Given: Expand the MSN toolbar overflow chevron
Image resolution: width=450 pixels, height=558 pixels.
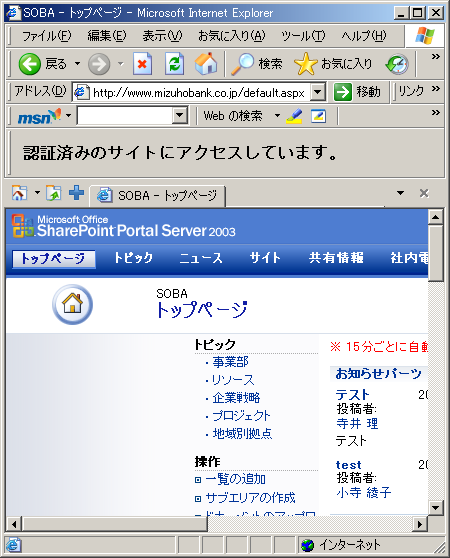Looking at the screenshot, I should click(x=435, y=113).
